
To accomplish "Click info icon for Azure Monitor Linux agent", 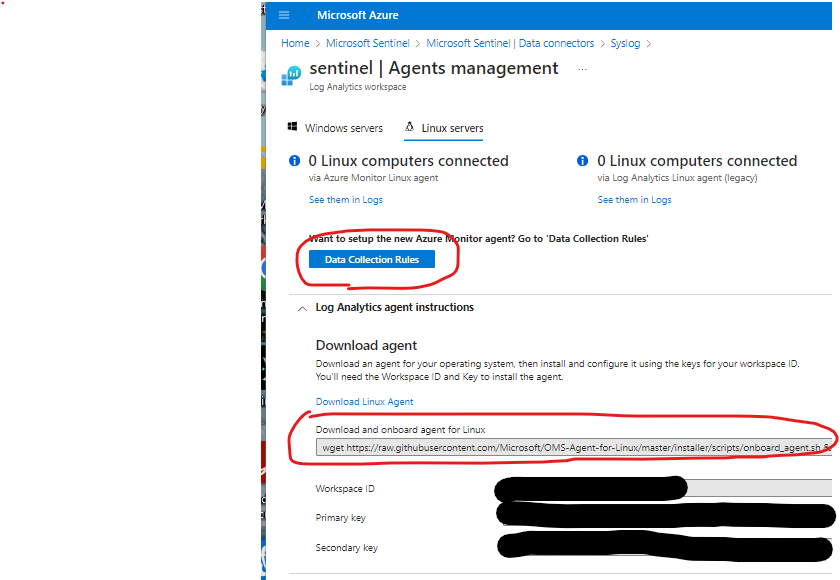I will coord(294,160).
